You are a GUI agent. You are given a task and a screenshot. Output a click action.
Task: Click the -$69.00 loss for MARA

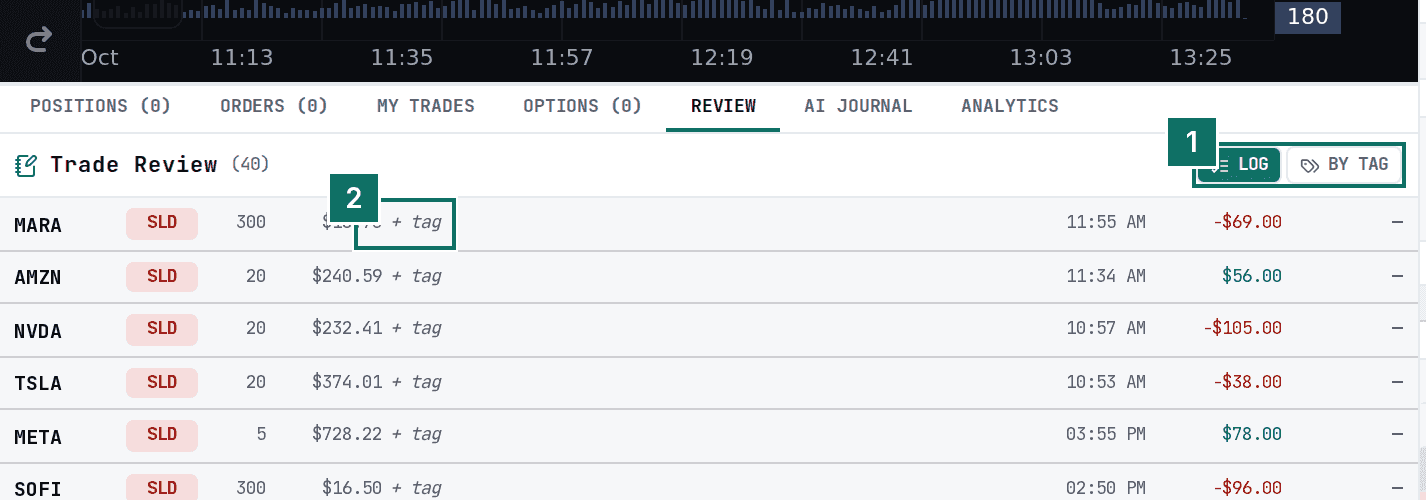[1247, 222]
